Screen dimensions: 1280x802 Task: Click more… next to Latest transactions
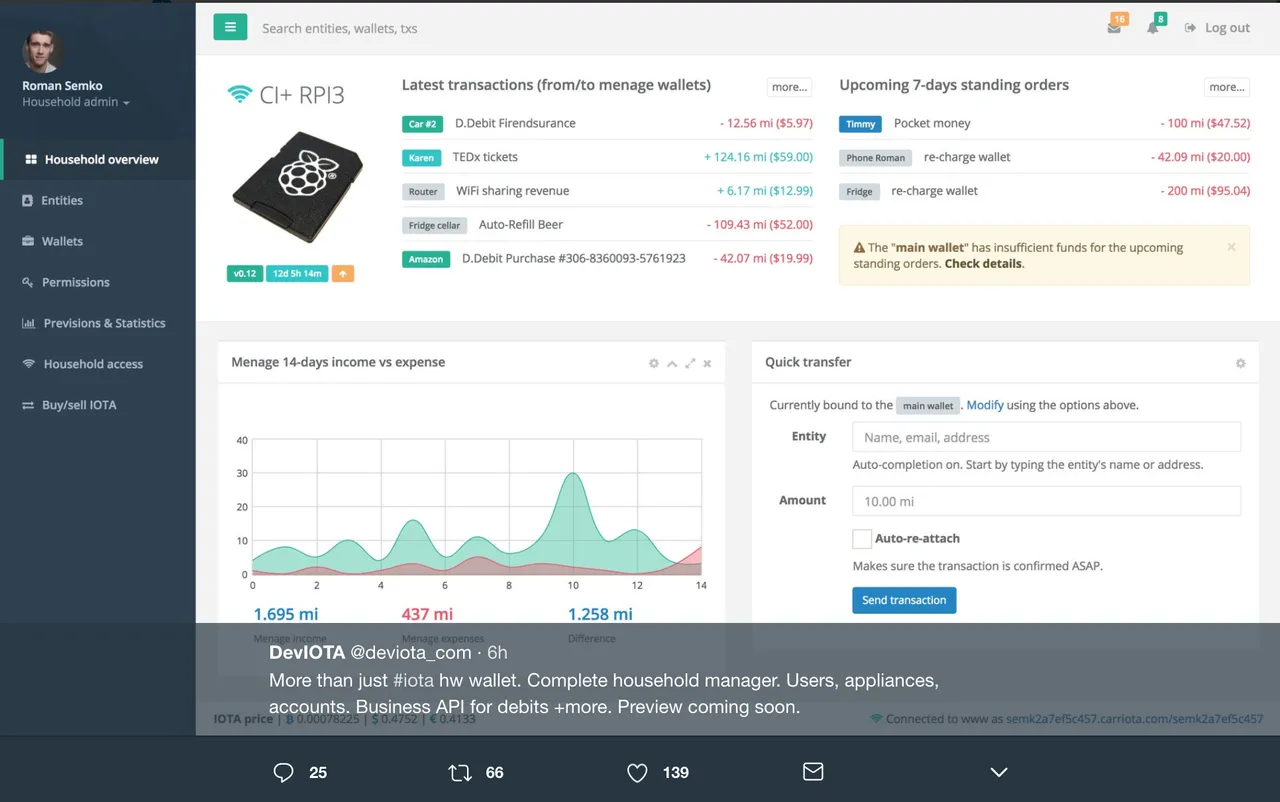tap(789, 87)
